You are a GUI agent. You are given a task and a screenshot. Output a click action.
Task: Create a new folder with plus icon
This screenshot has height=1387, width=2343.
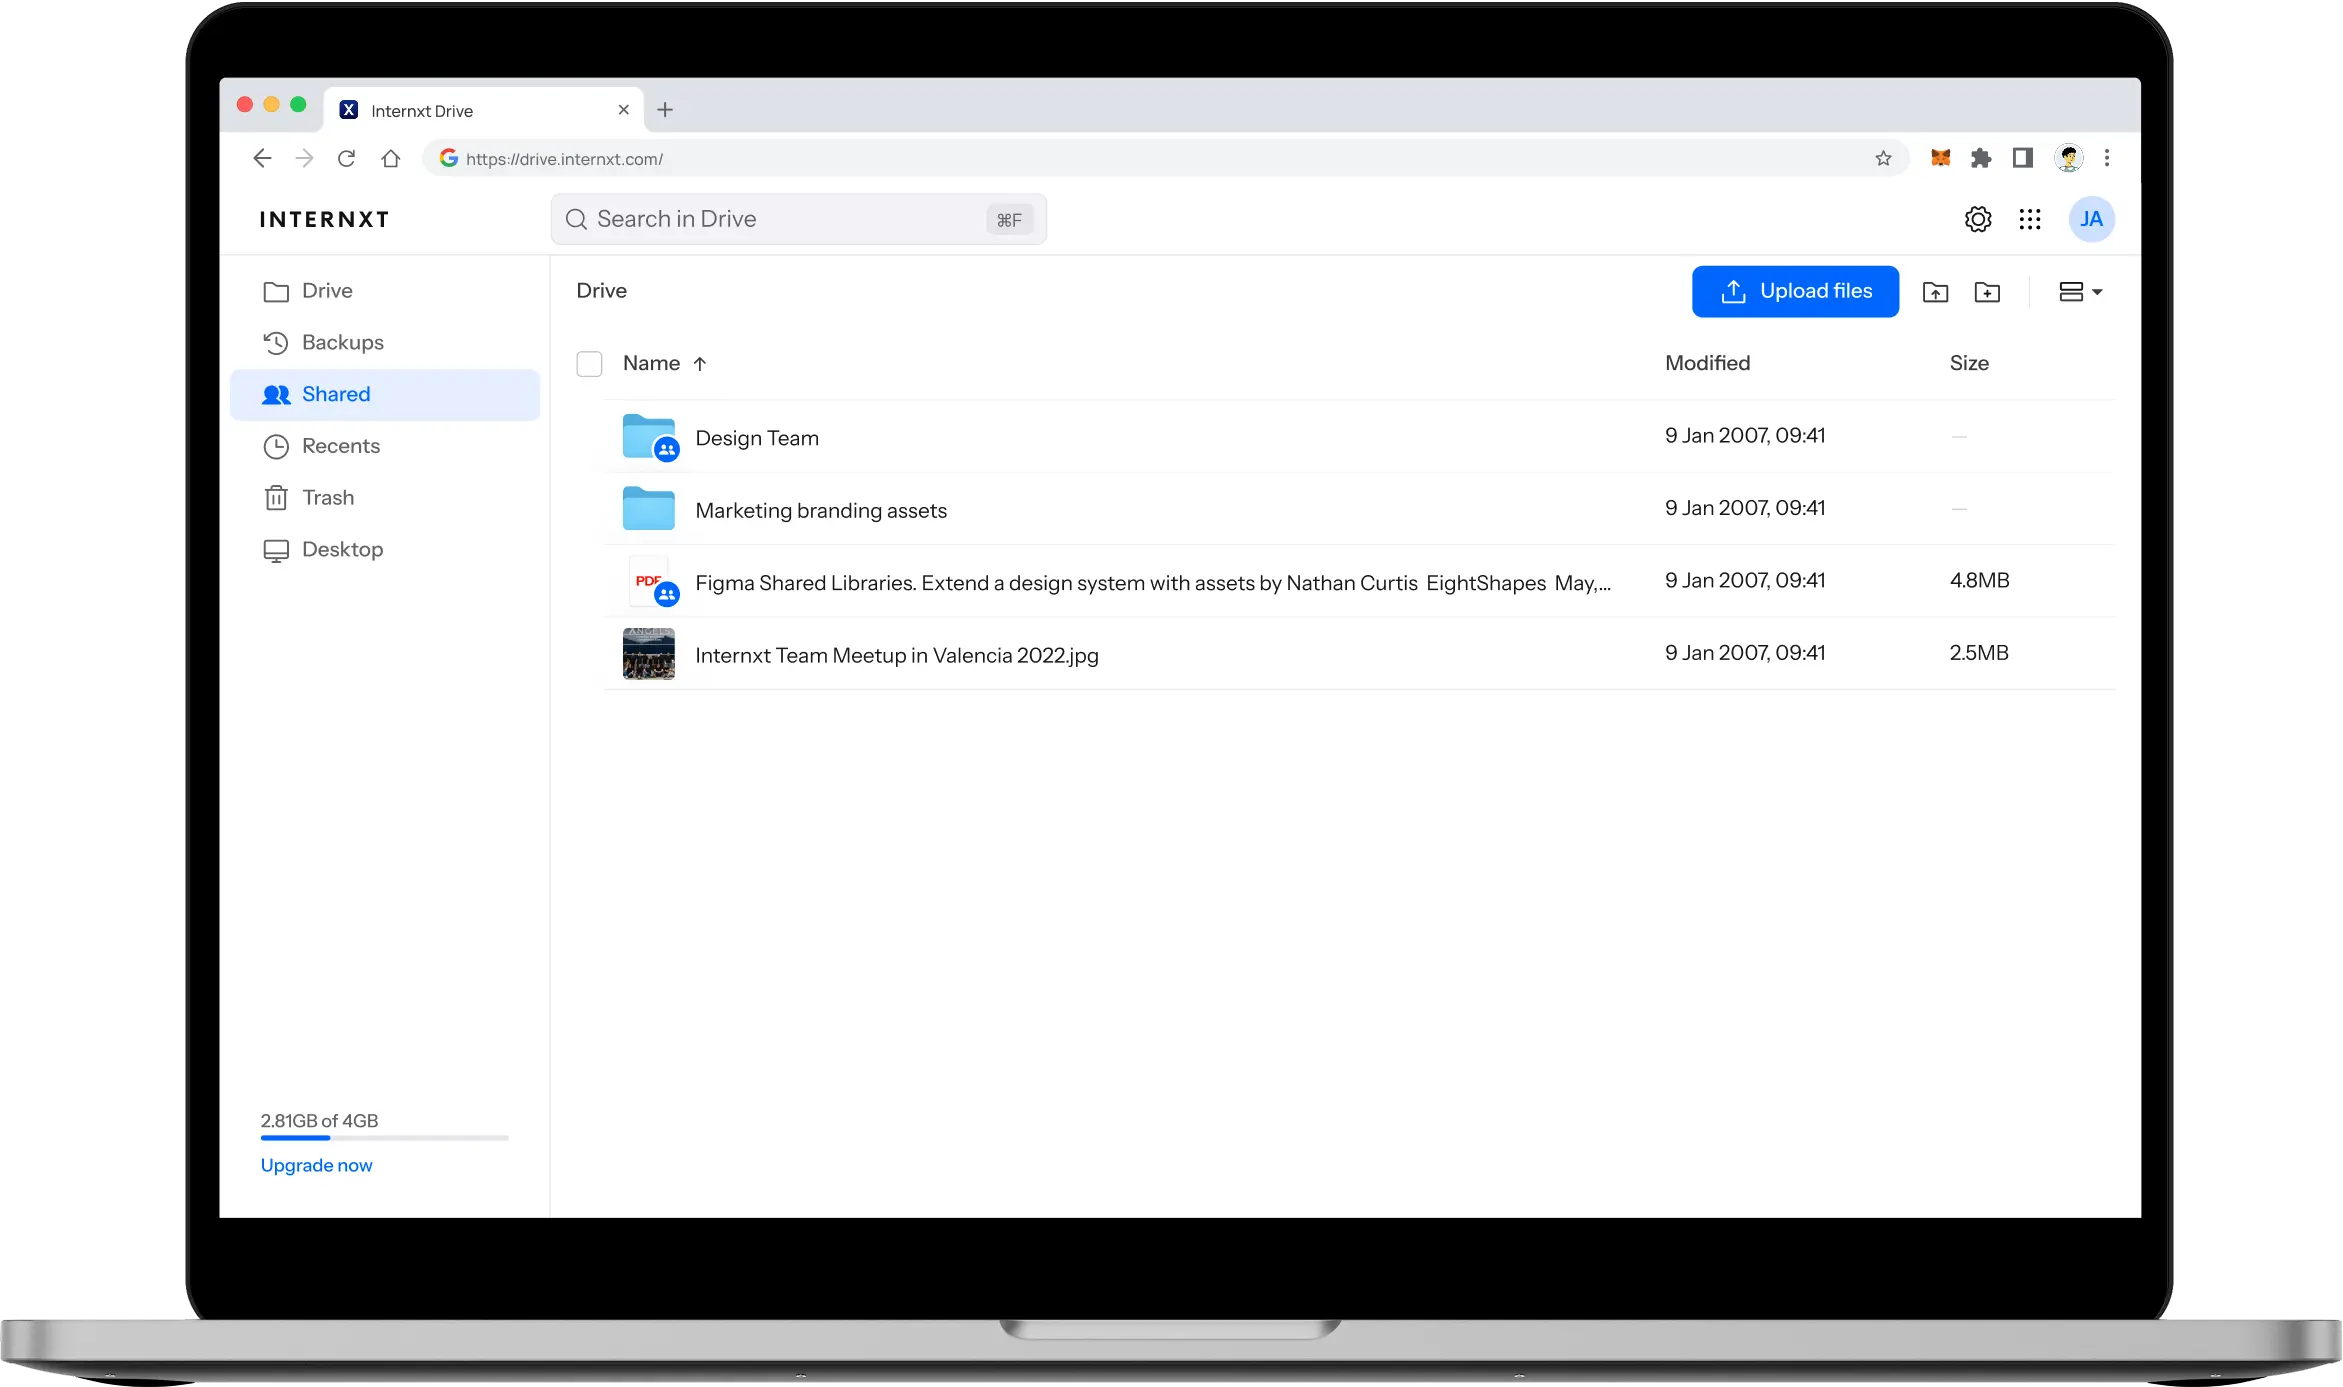(1987, 292)
